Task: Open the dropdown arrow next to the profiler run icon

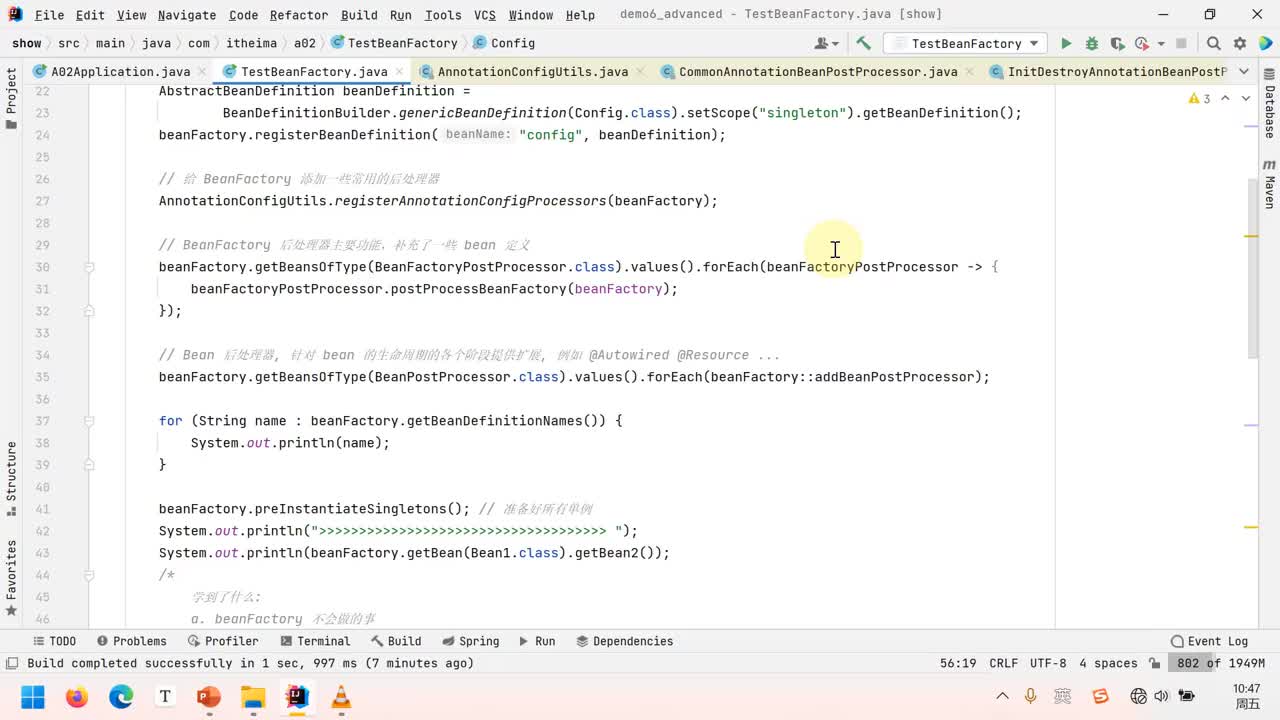Action: point(1161,44)
